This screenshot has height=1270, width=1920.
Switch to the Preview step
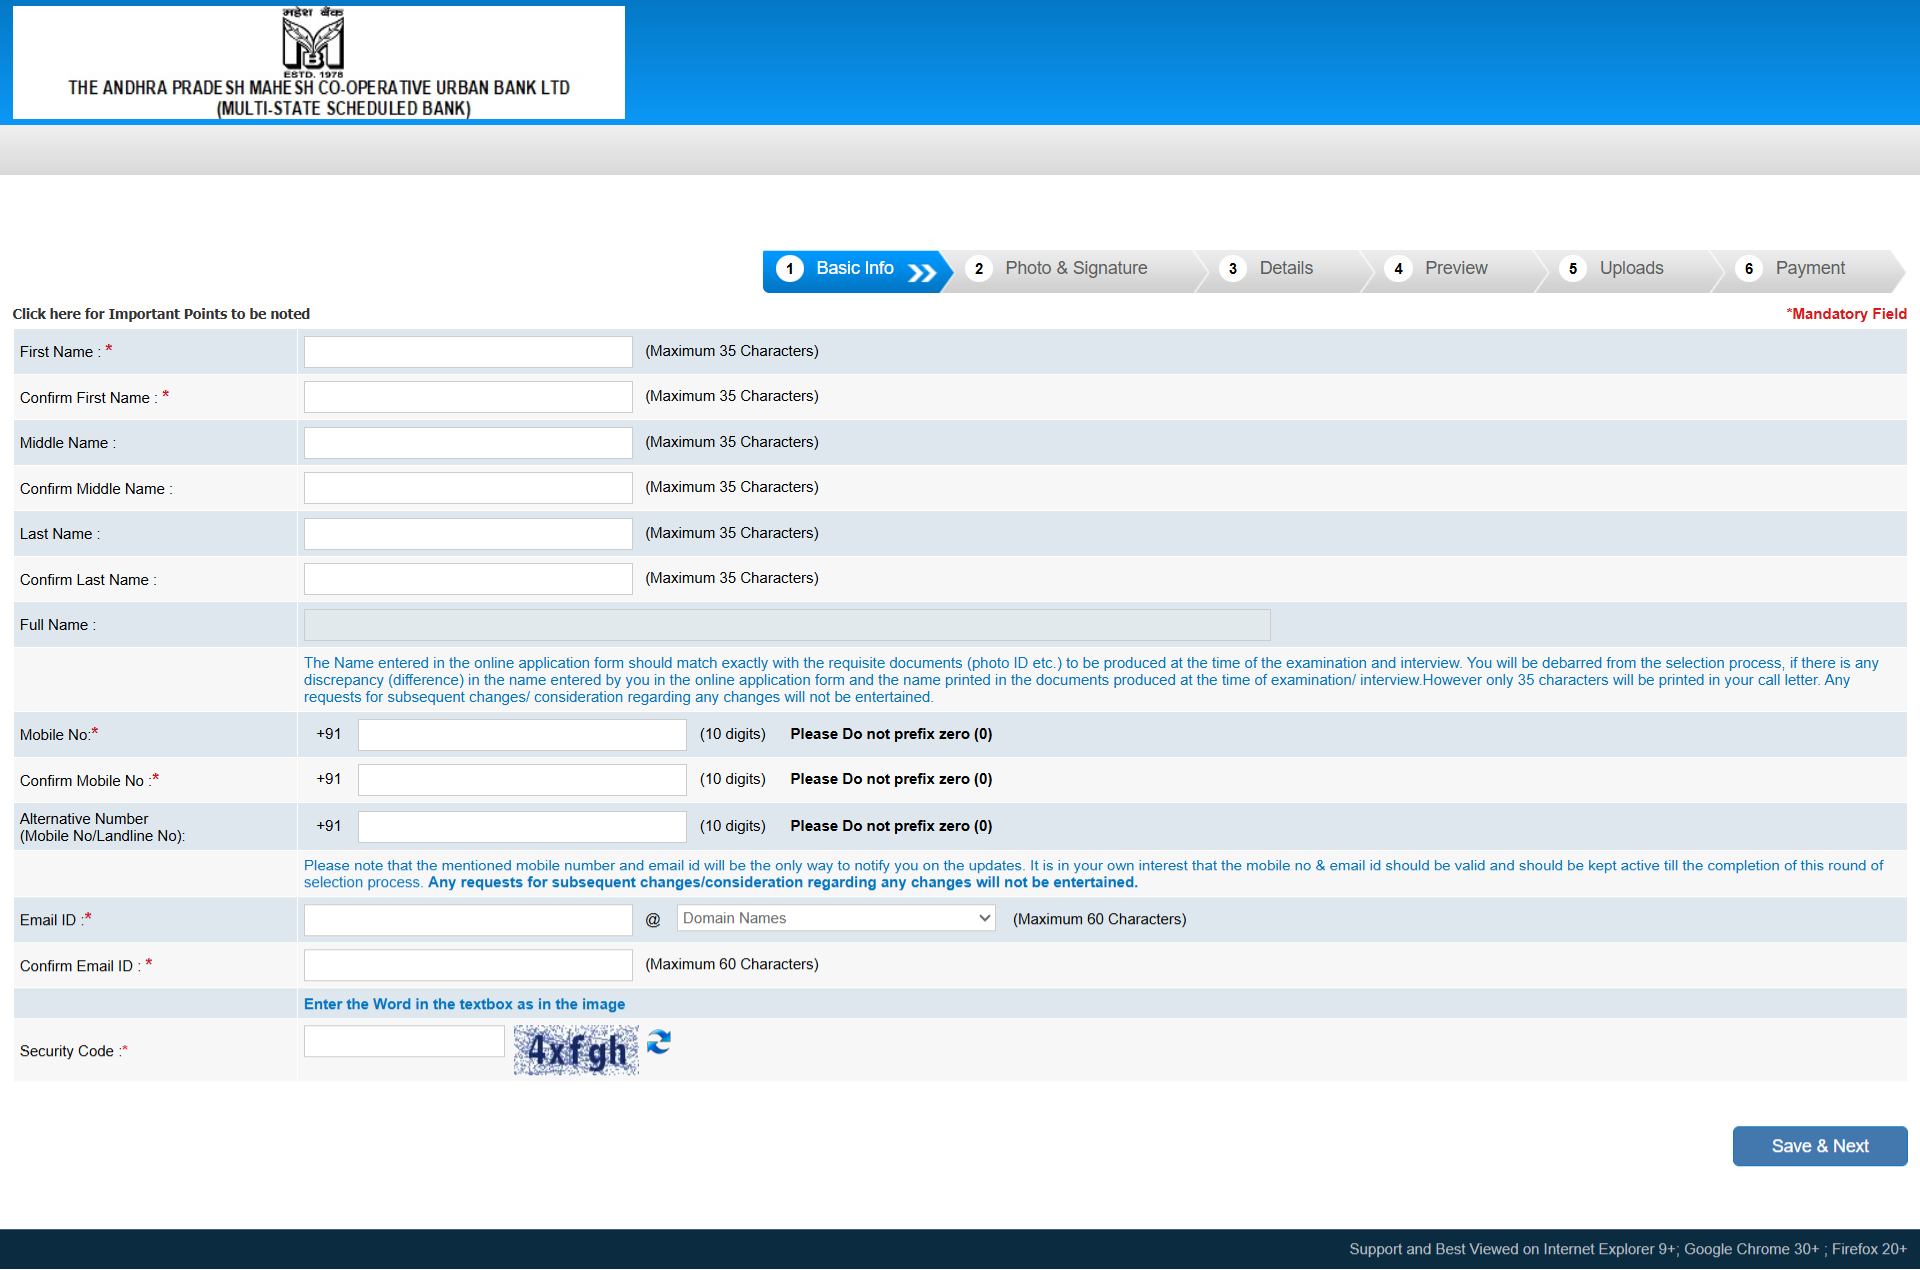pos(1455,268)
